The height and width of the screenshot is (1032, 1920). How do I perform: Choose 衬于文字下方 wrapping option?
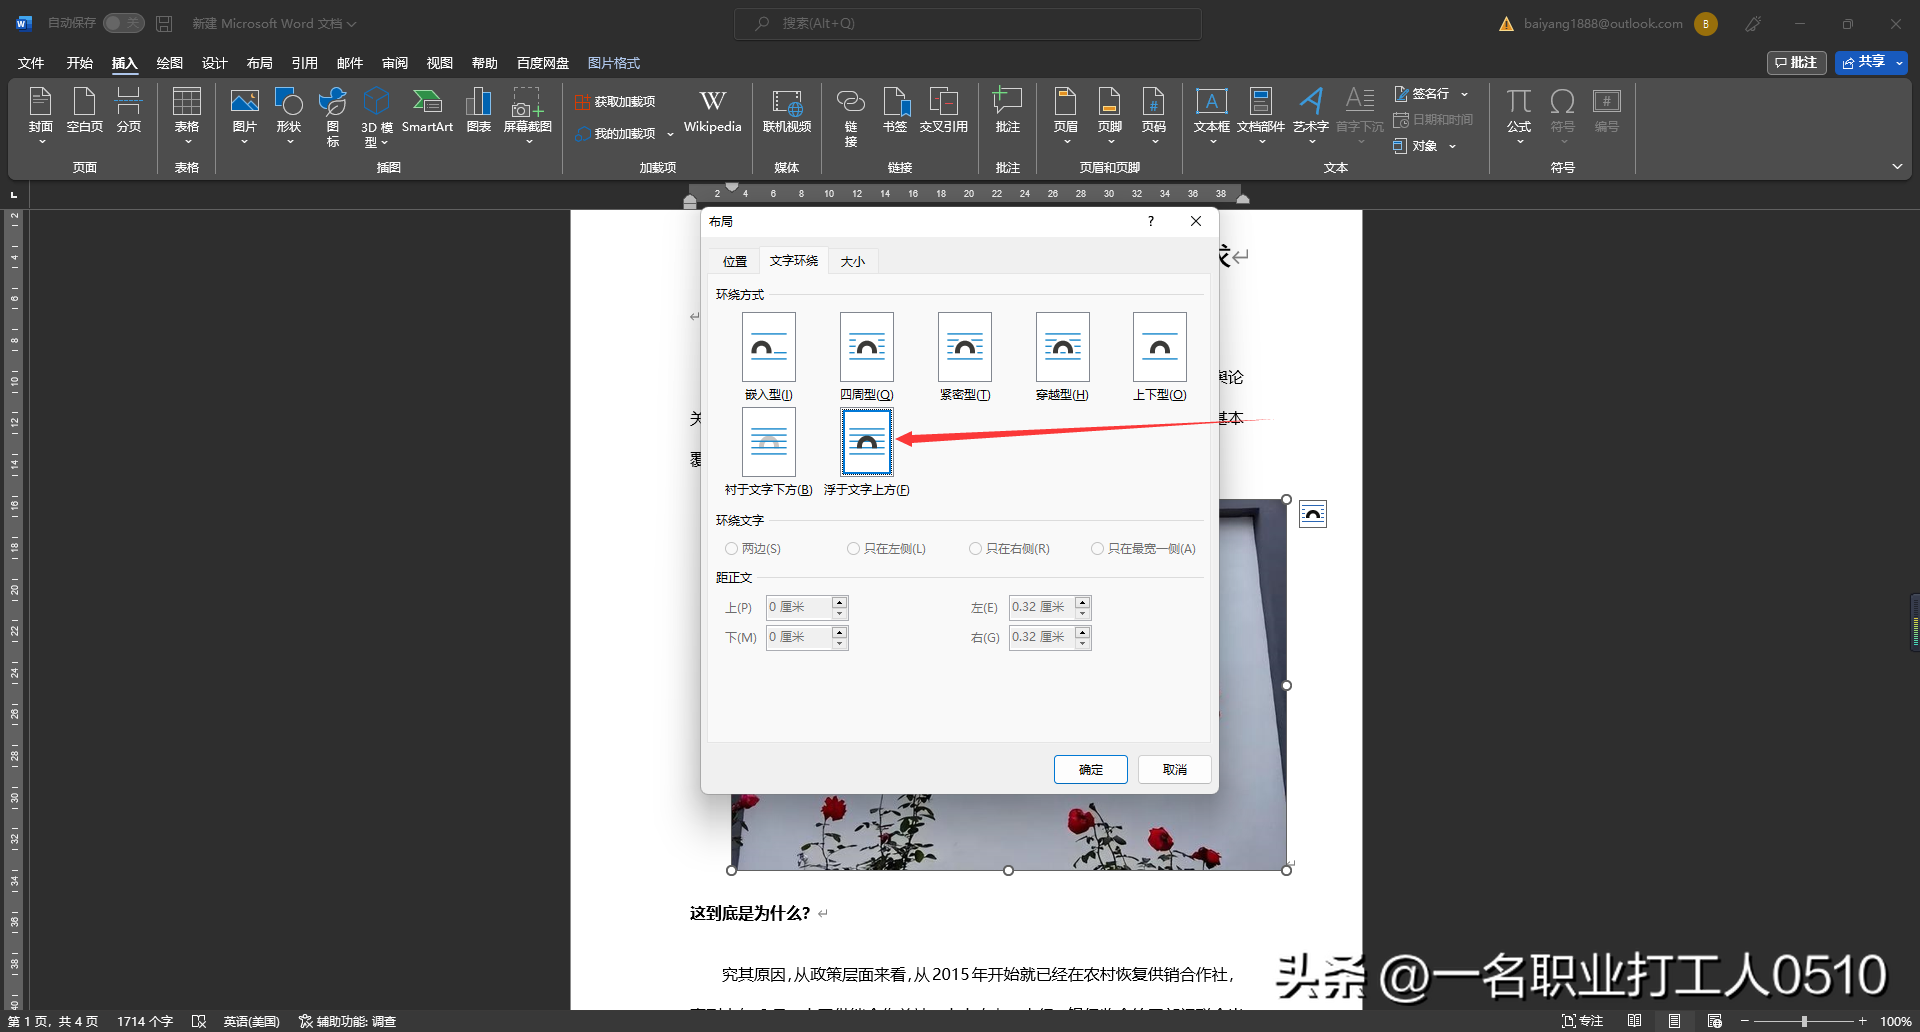(x=768, y=442)
